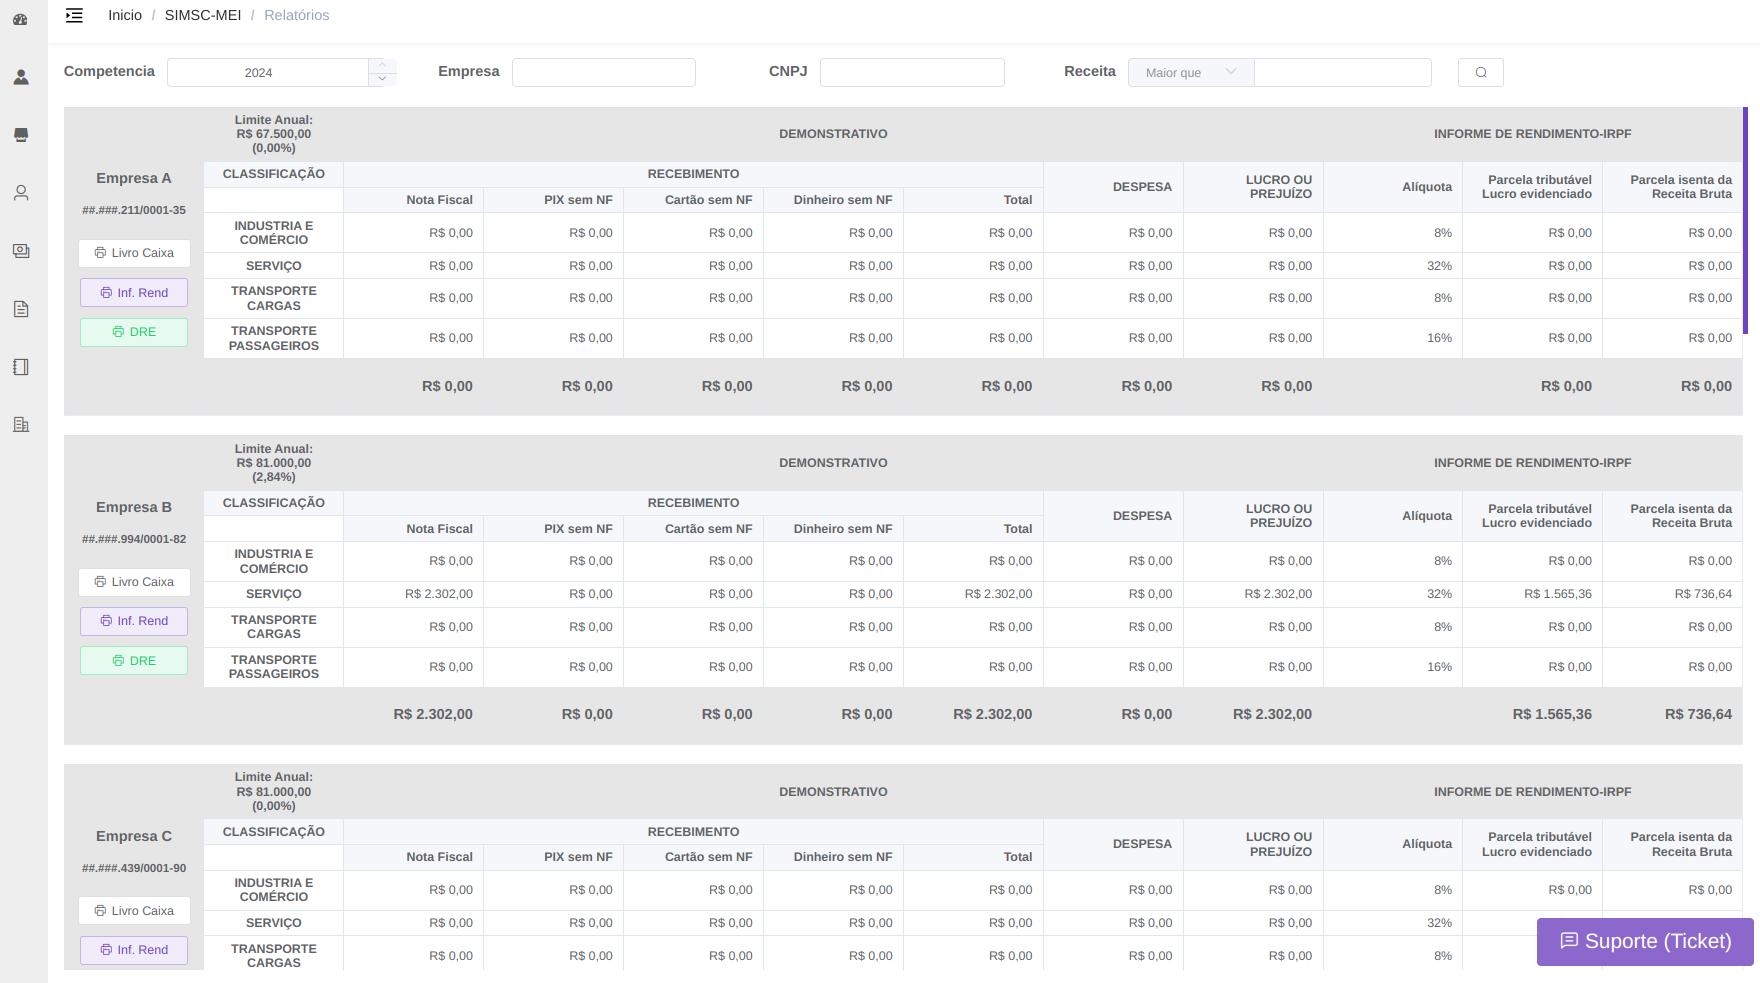
Task: Open the dashboard gauge icon in sidebar
Action: pyautogui.click(x=20, y=19)
